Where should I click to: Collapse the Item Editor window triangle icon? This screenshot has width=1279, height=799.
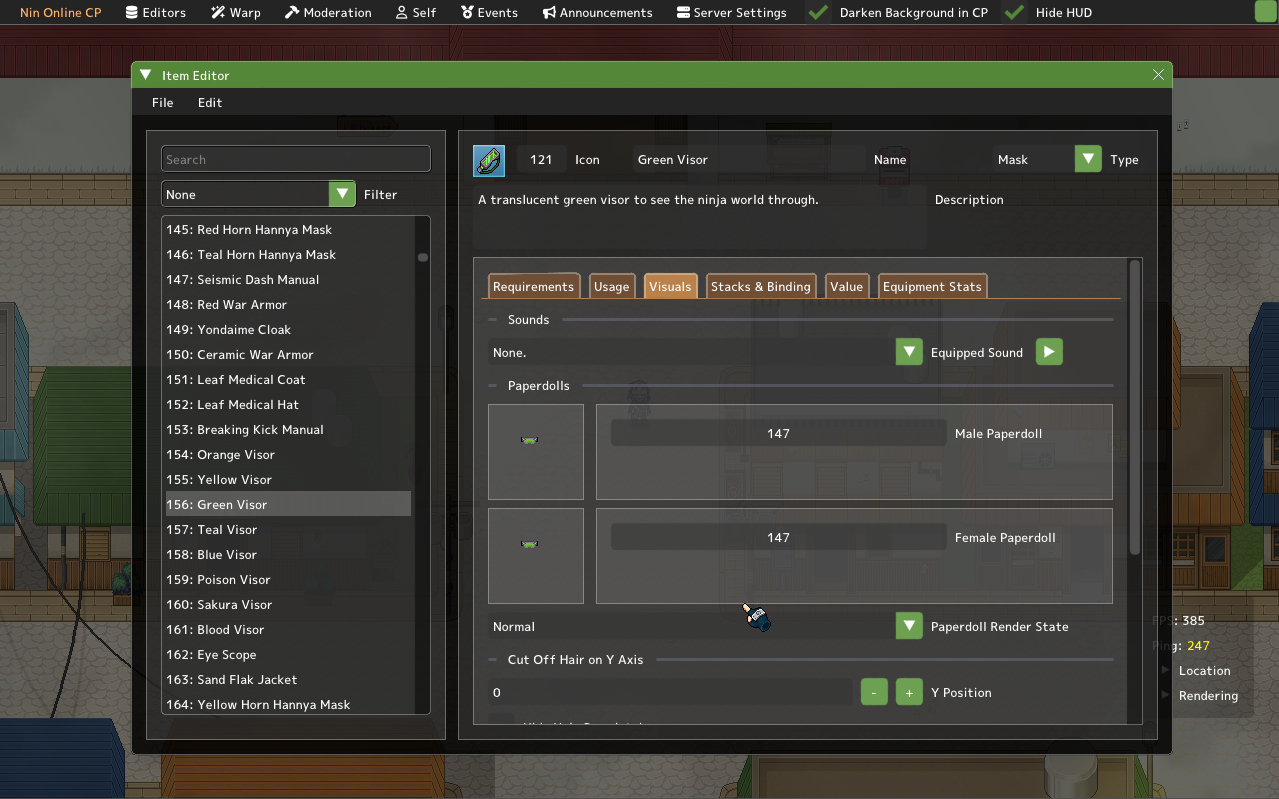tap(146, 75)
